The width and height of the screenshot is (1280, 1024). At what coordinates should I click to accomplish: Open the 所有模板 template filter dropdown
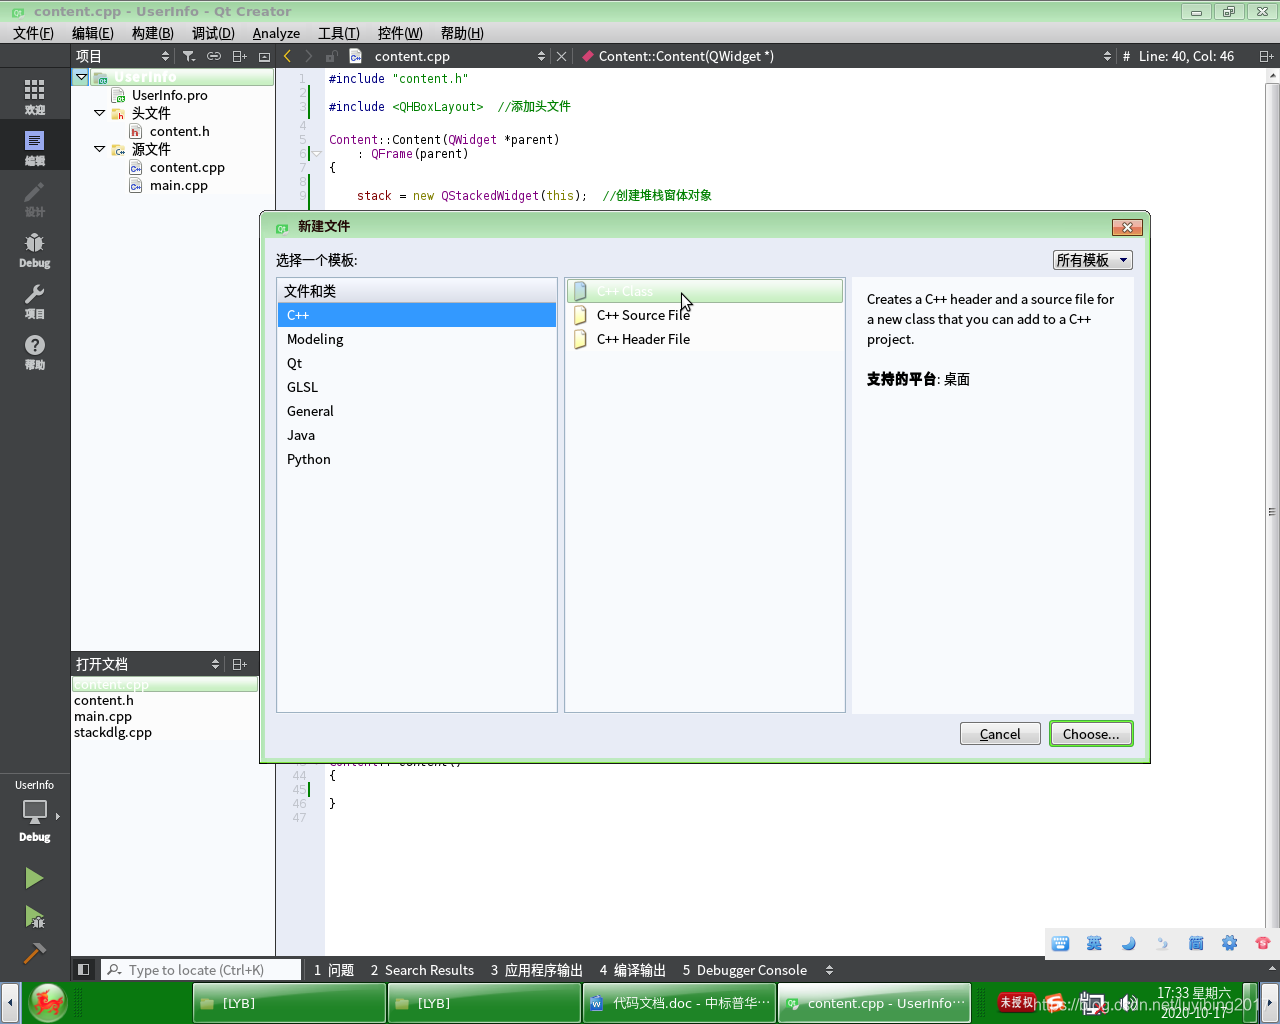1092,260
